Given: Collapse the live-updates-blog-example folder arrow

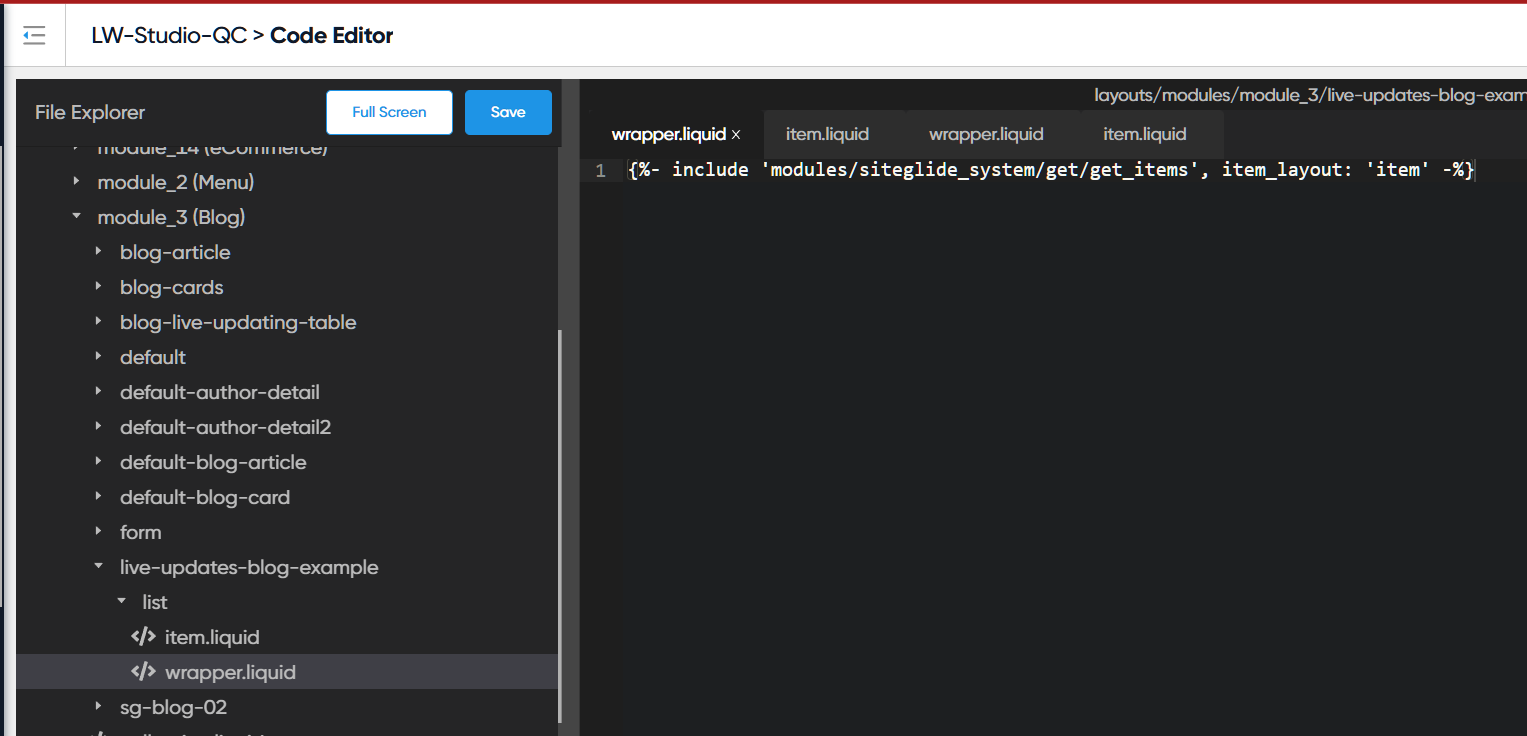Looking at the screenshot, I should pyautogui.click(x=99, y=567).
